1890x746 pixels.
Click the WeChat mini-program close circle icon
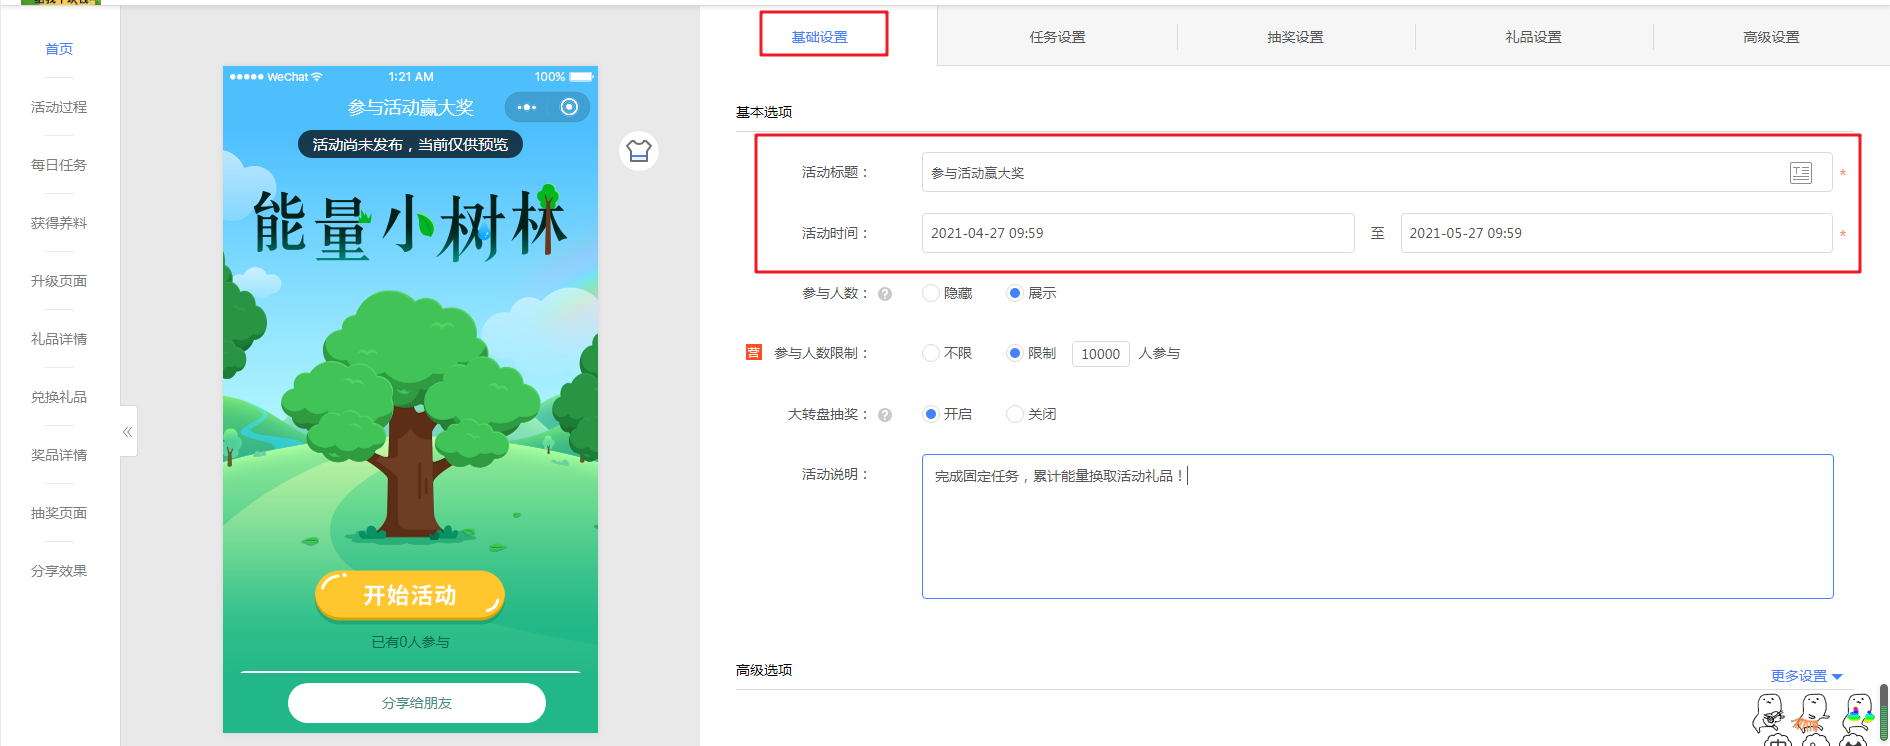coord(569,107)
